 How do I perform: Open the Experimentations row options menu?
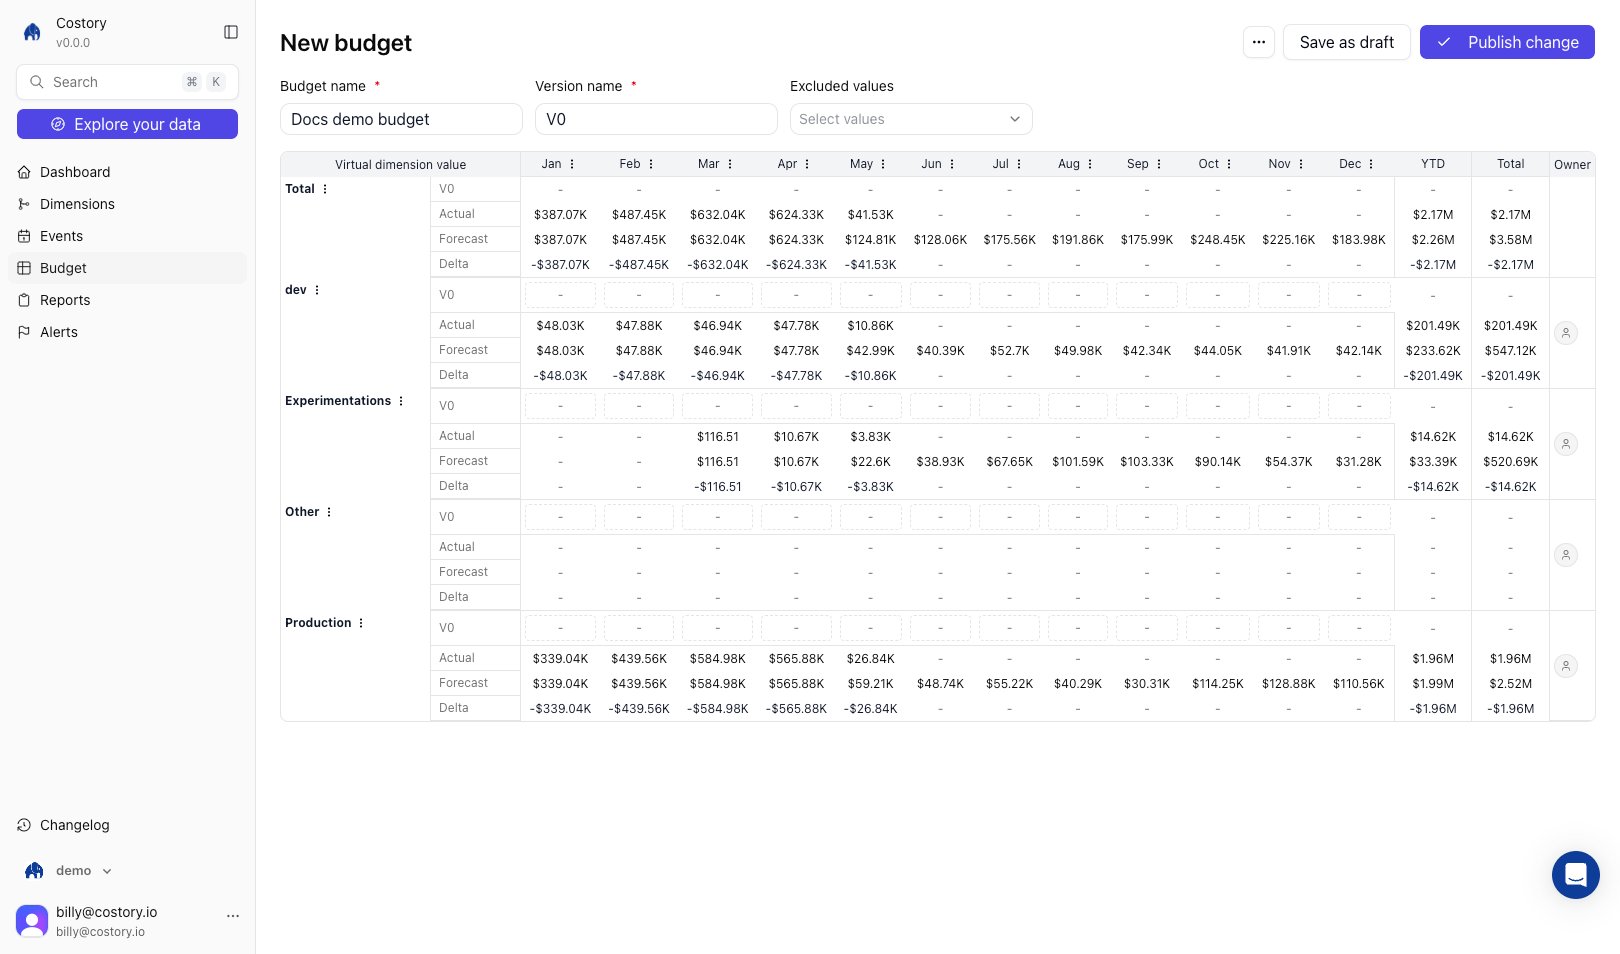pos(401,401)
